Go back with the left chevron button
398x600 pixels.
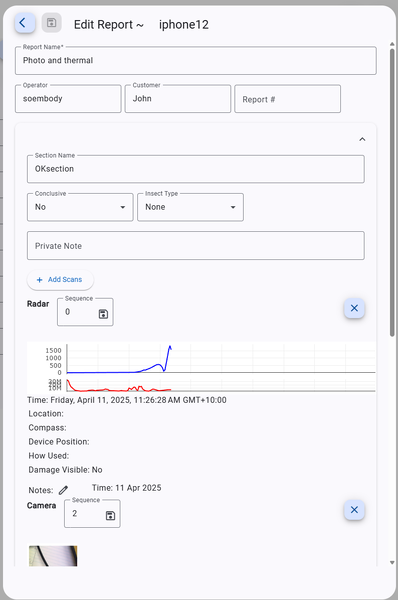(x=25, y=23)
